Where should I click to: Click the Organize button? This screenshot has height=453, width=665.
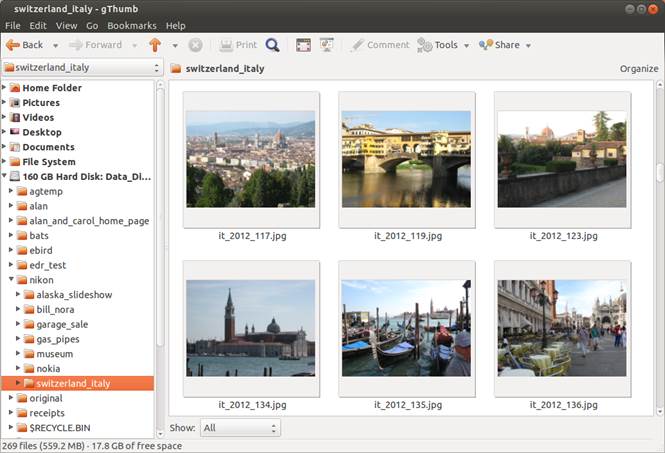pyautogui.click(x=638, y=69)
